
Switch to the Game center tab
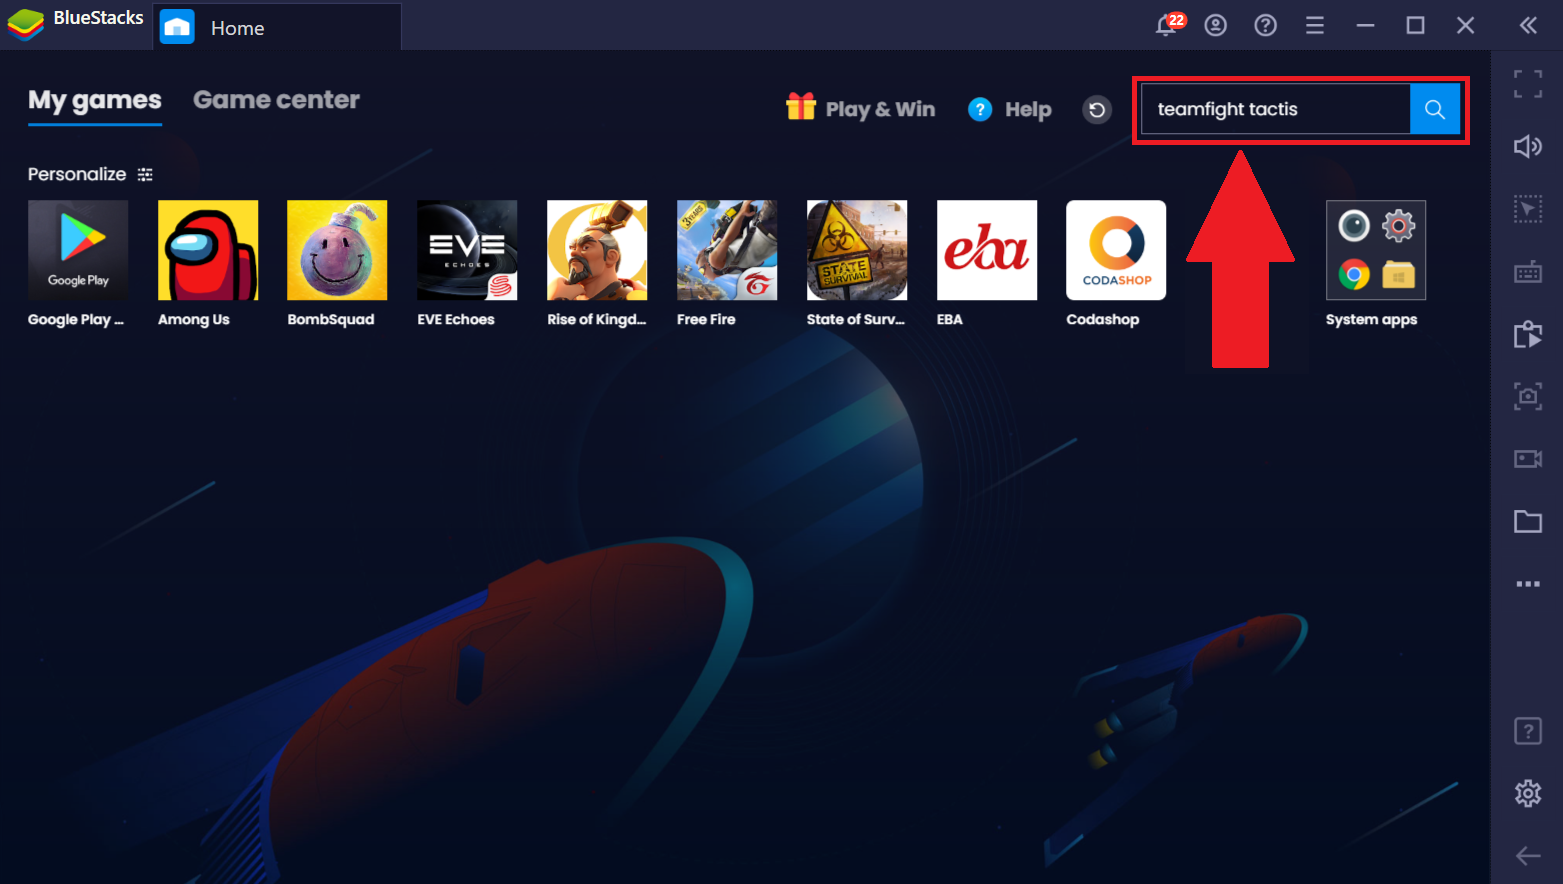point(276,100)
